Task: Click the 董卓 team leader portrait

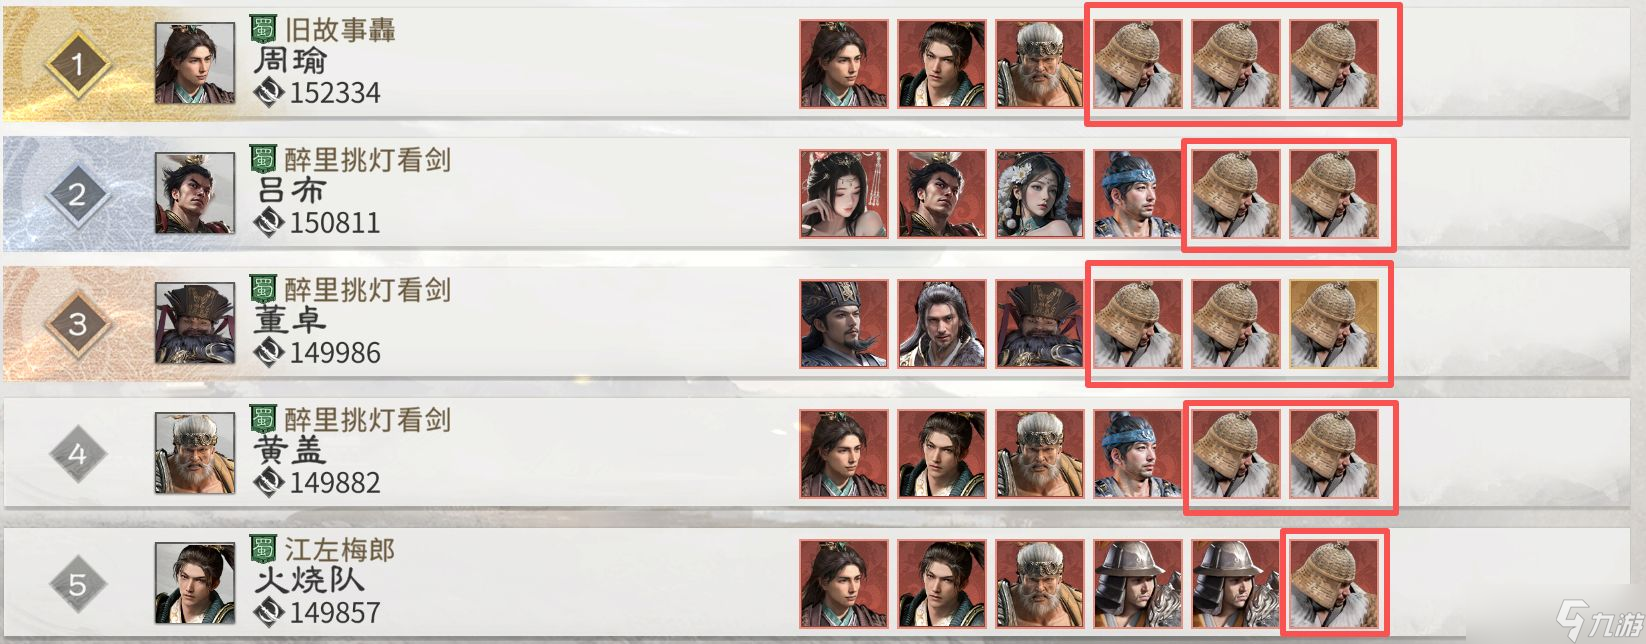Action: [x=195, y=324]
